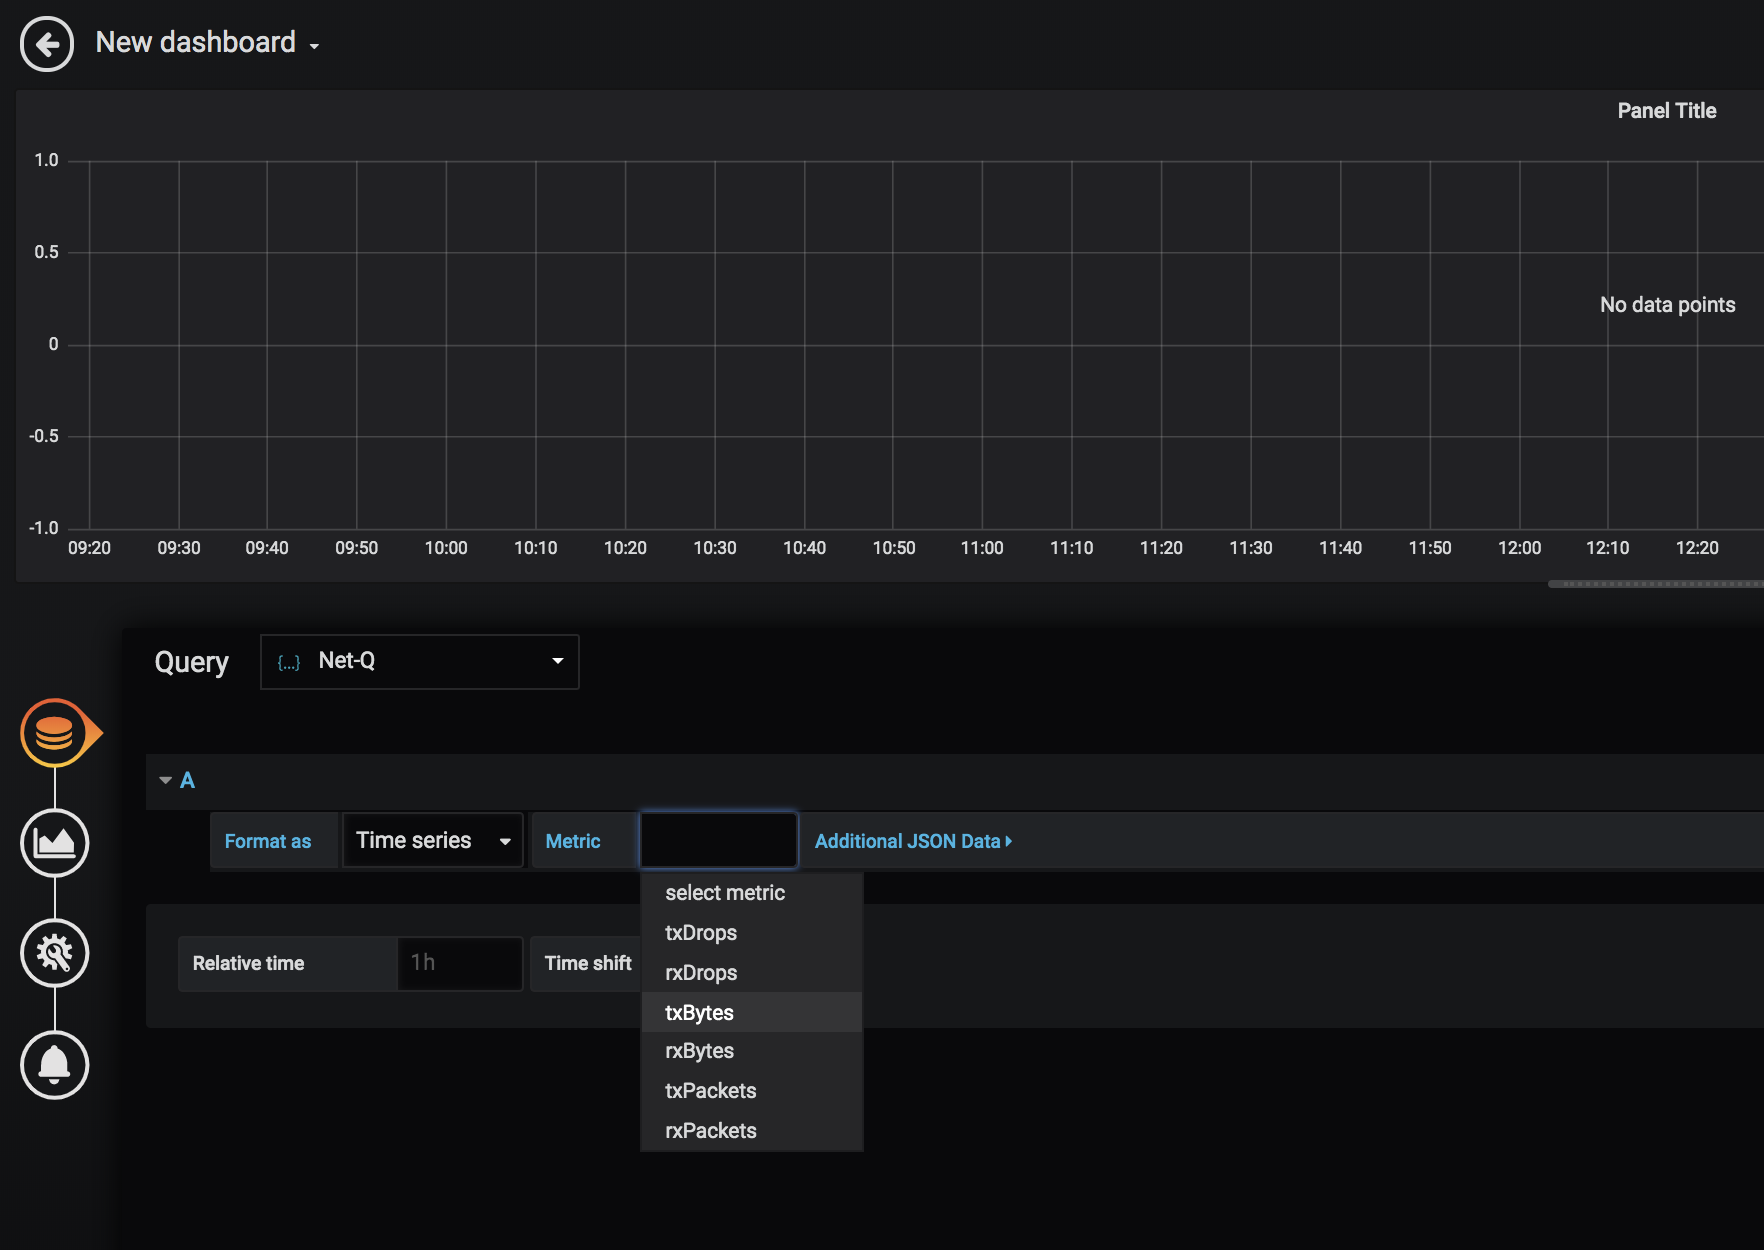The width and height of the screenshot is (1764, 1250).
Task: Open the Time series format dropdown
Action: (x=432, y=841)
